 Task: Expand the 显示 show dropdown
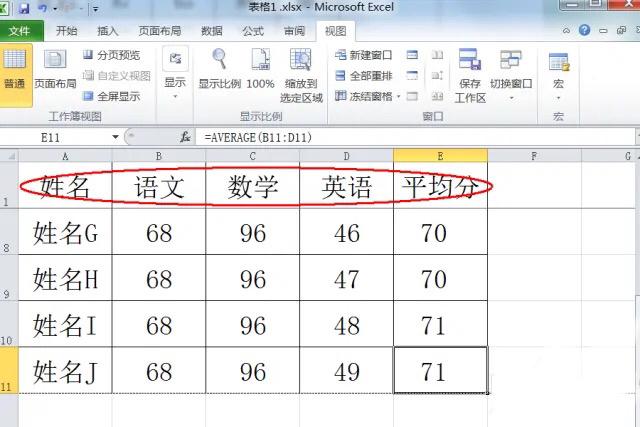coord(175,74)
